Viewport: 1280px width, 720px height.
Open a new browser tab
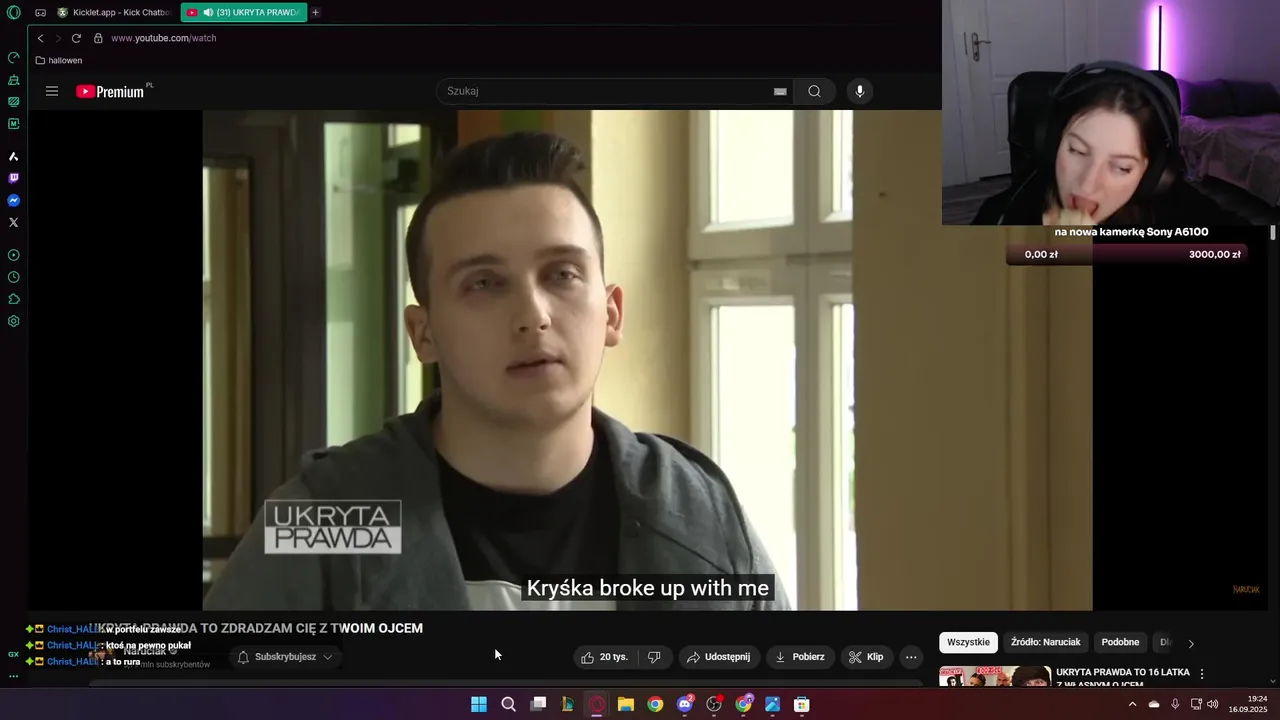(x=316, y=12)
